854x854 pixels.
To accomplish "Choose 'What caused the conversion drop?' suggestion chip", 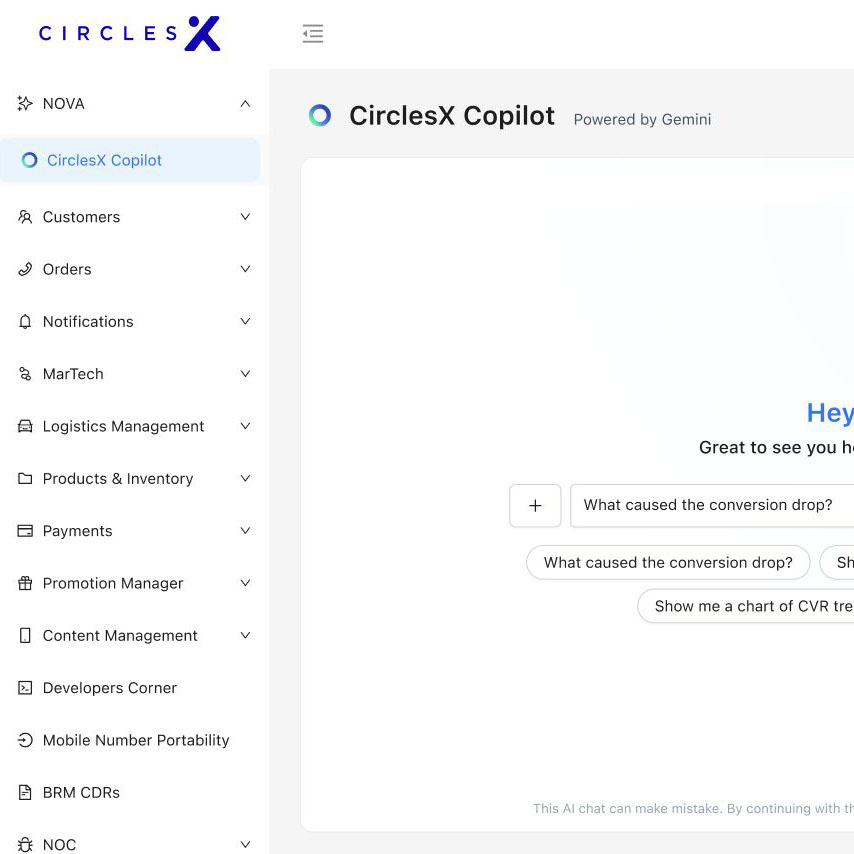I will coord(668,562).
